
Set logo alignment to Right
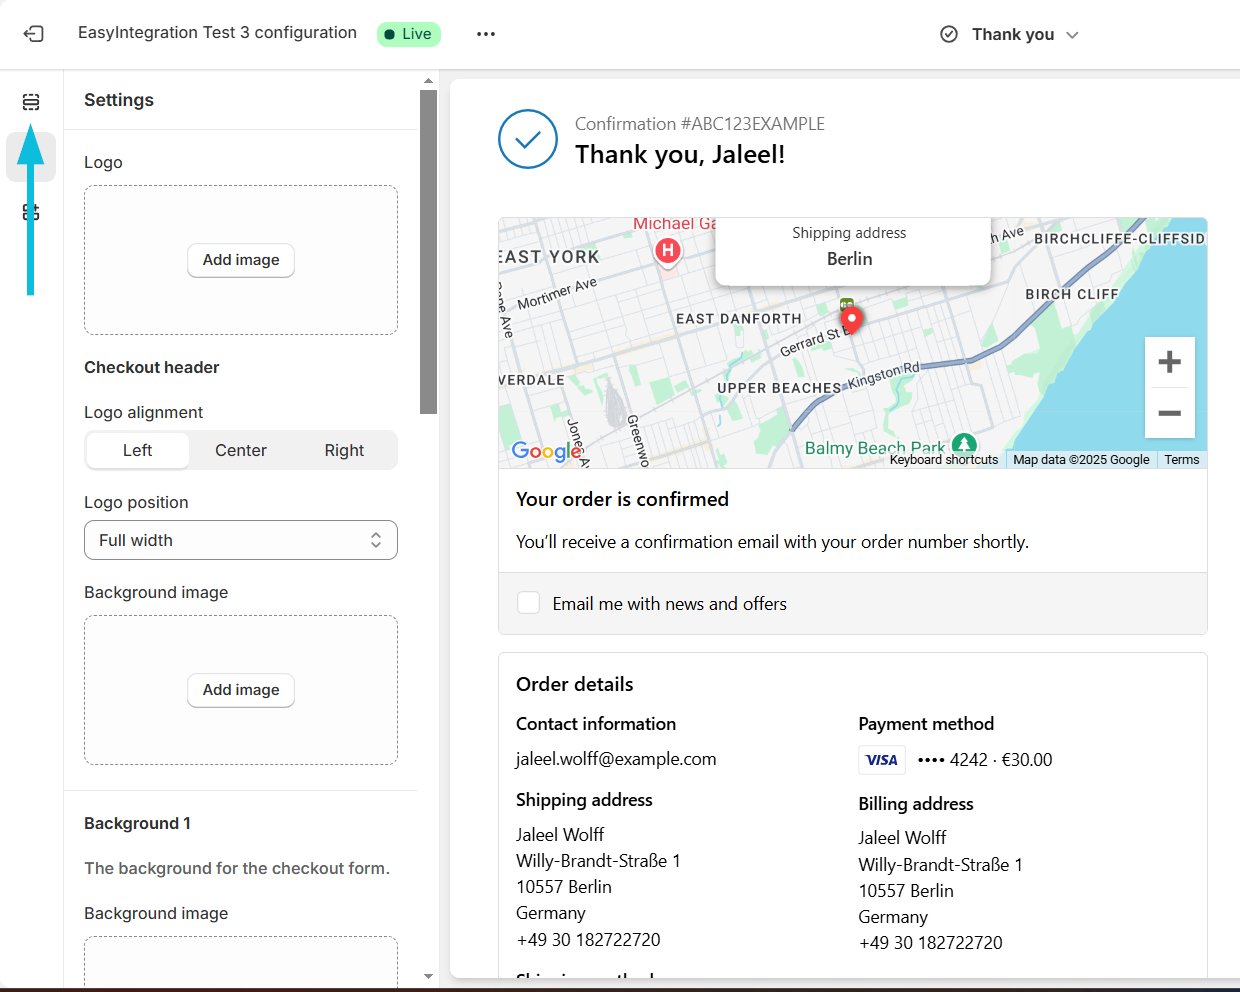(x=344, y=450)
